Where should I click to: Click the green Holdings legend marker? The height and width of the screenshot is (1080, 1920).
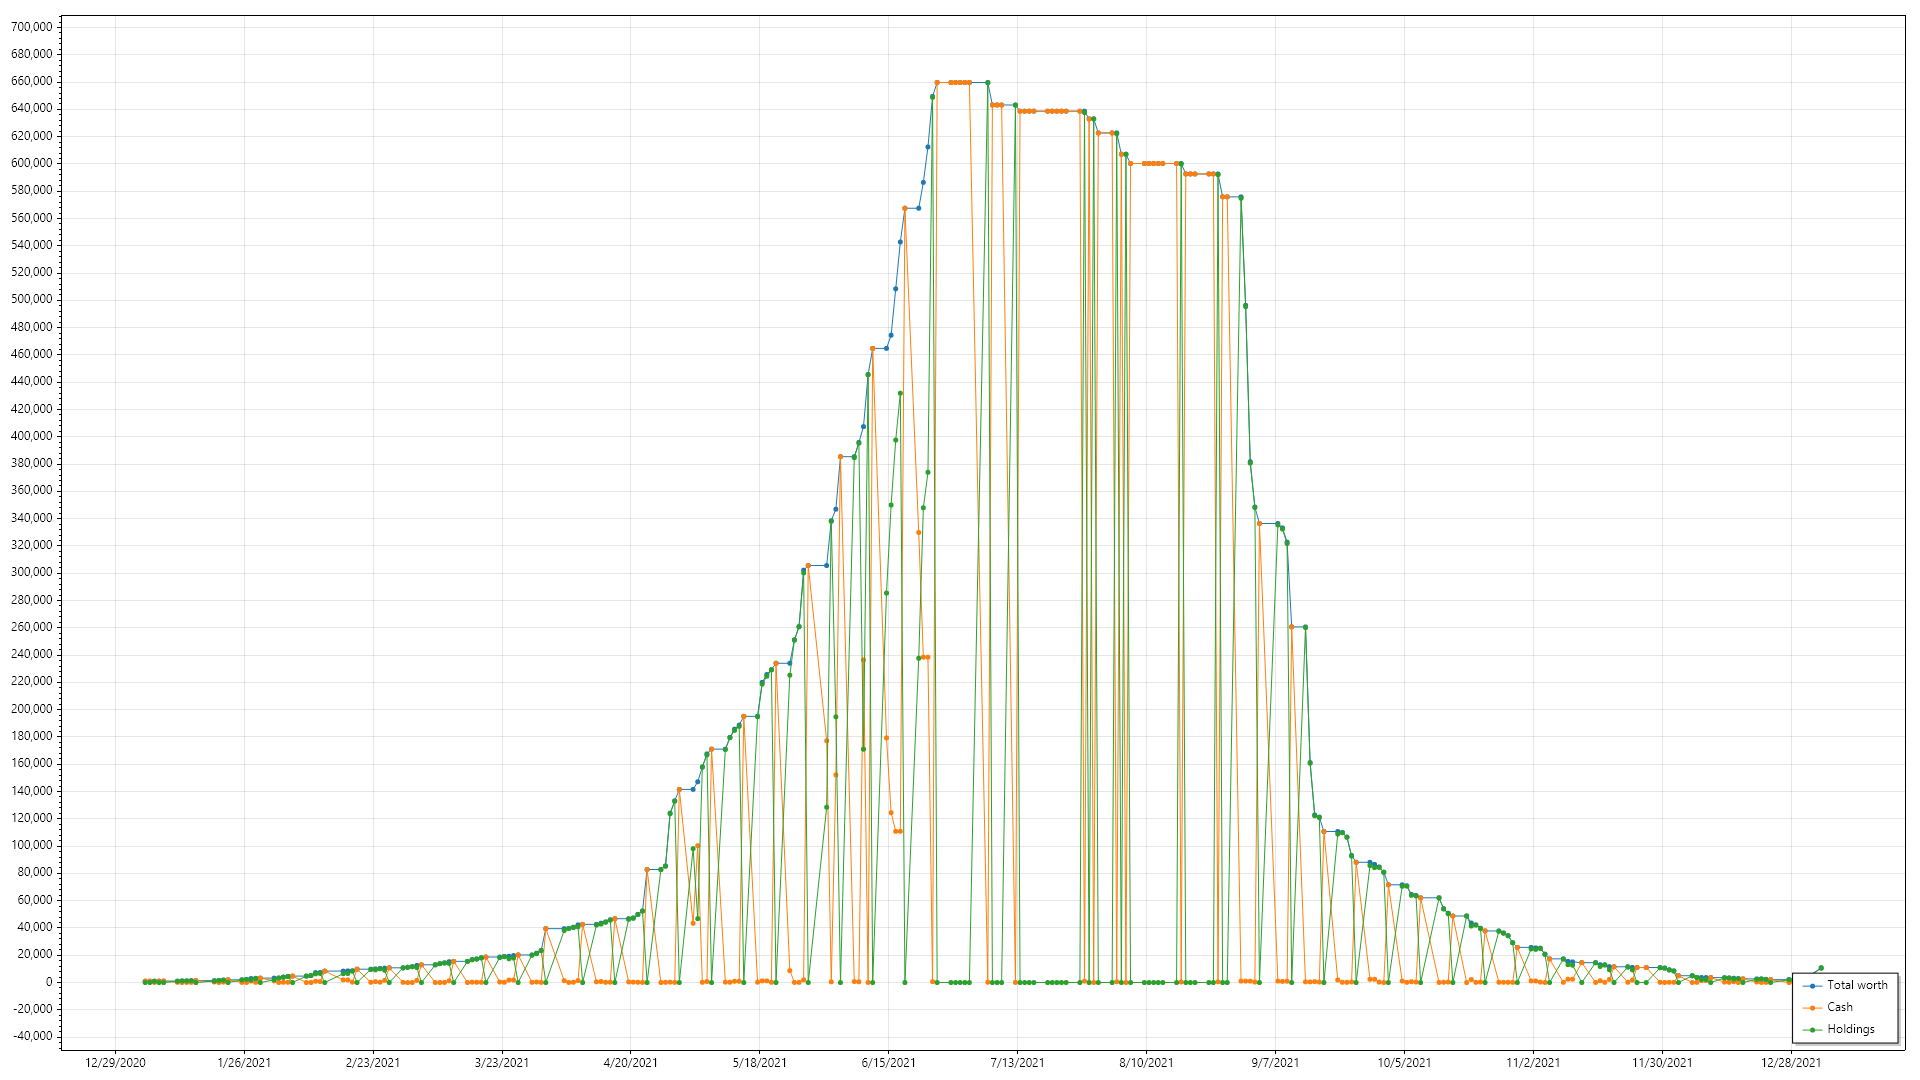pyautogui.click(x=1812, y=1030)
